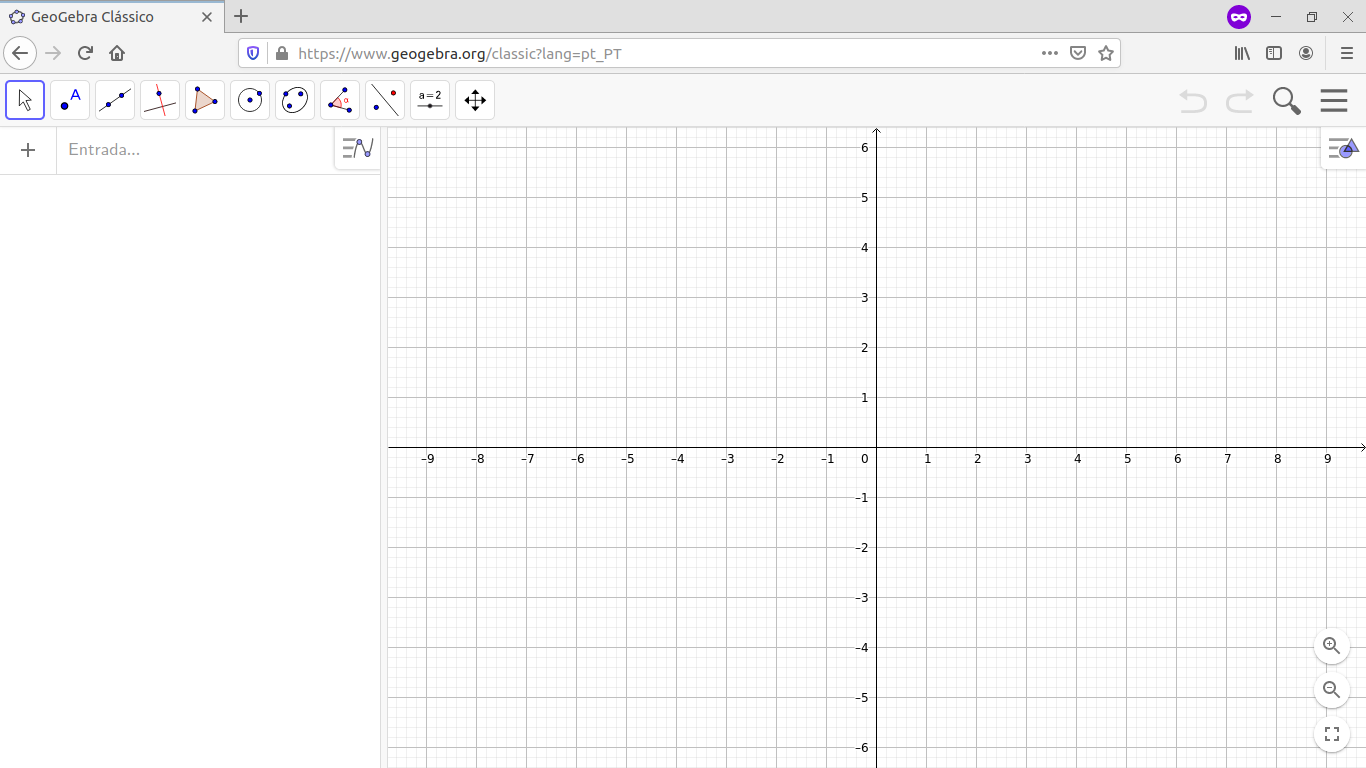Select the Angle tool

coord(340,100)
